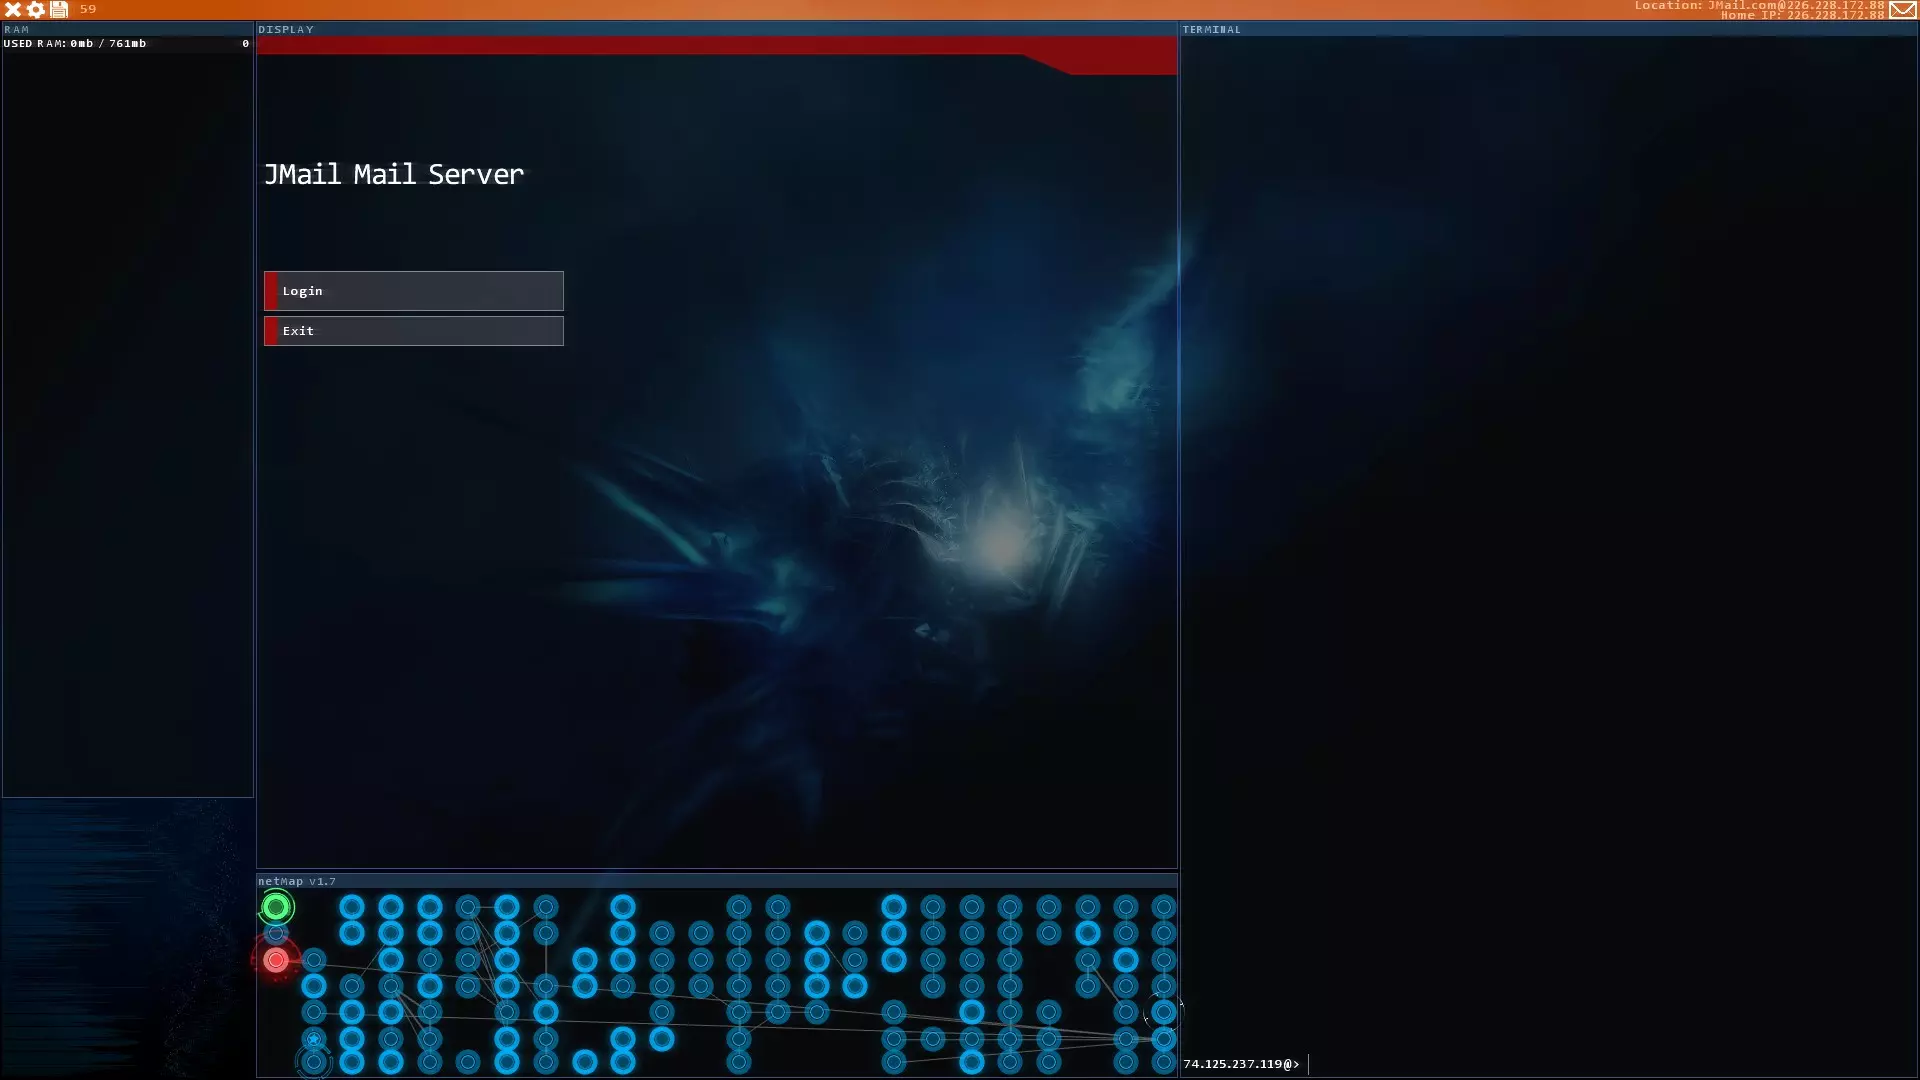Click the X quit icon in top bar
The image size is (1920, 1080).
(x=13, y=9)
